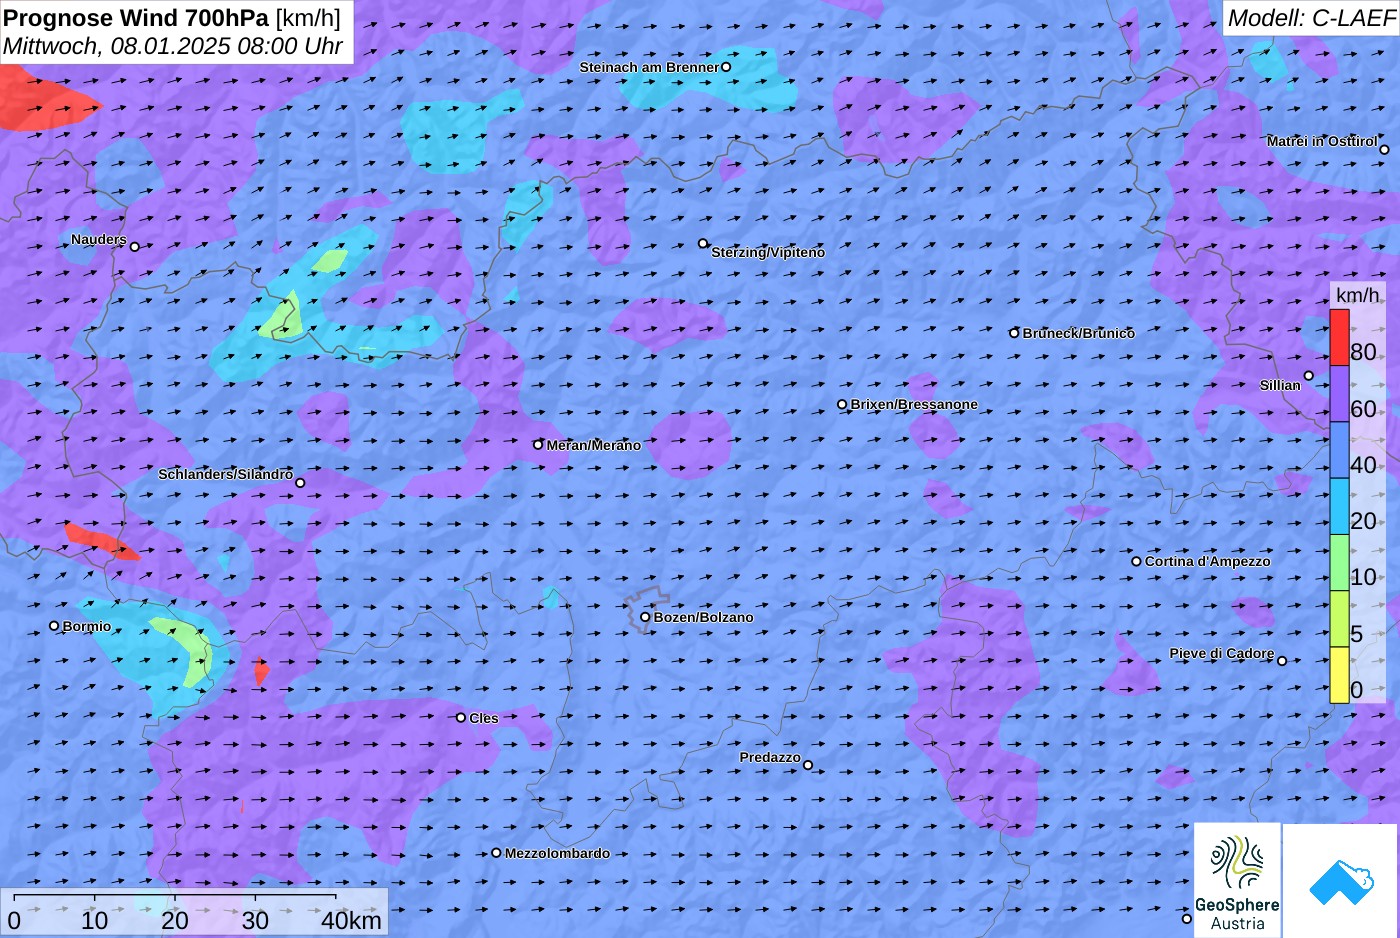
Task: Click the 'Brixen/Bressanone' place label
Action: 914,404
